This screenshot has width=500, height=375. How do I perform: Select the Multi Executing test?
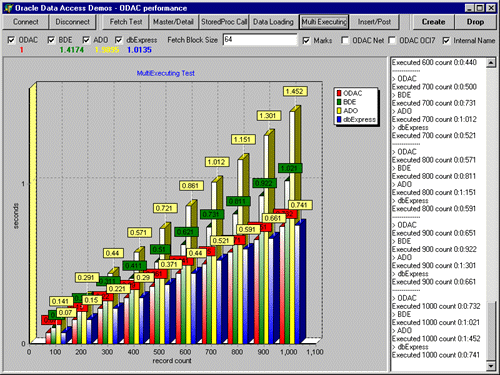click(x=324, y=22)
